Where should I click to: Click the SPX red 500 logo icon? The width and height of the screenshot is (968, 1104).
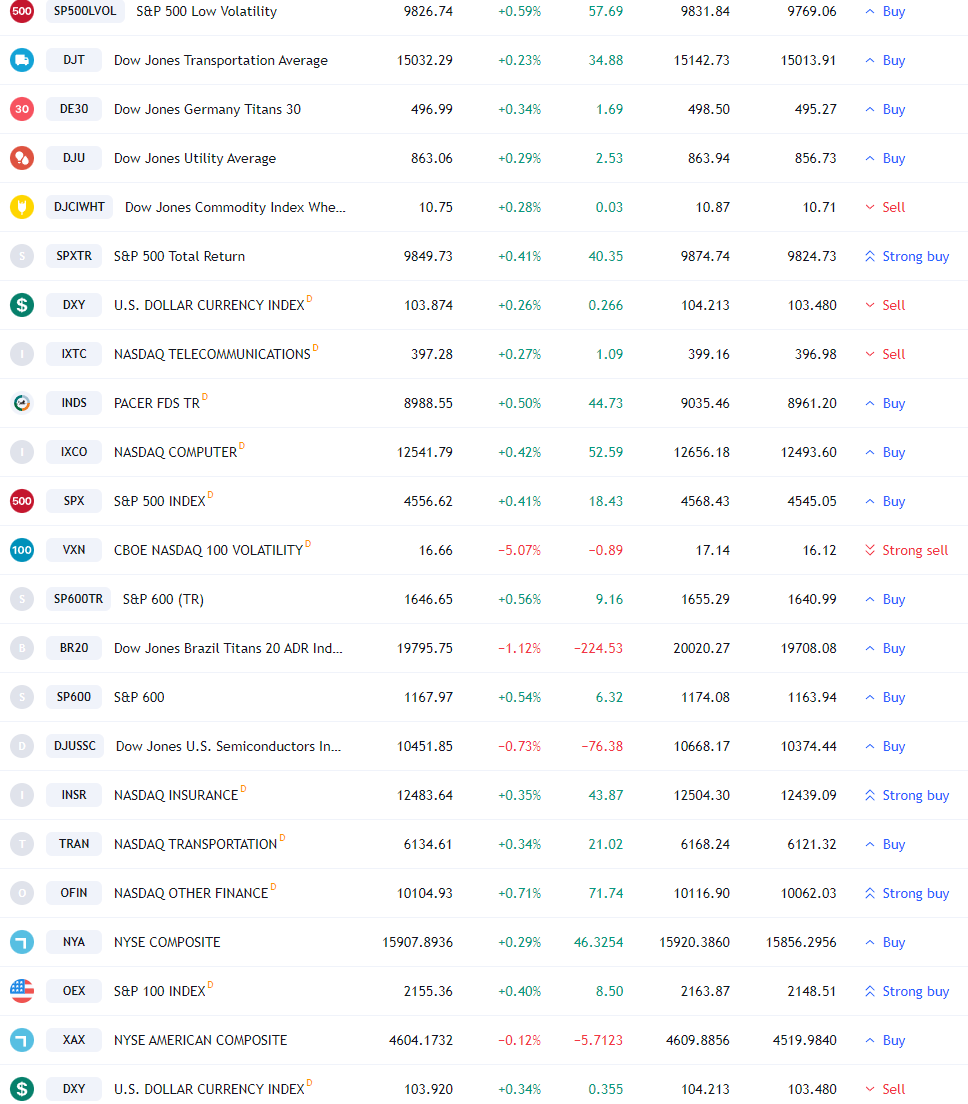[22, 501]
